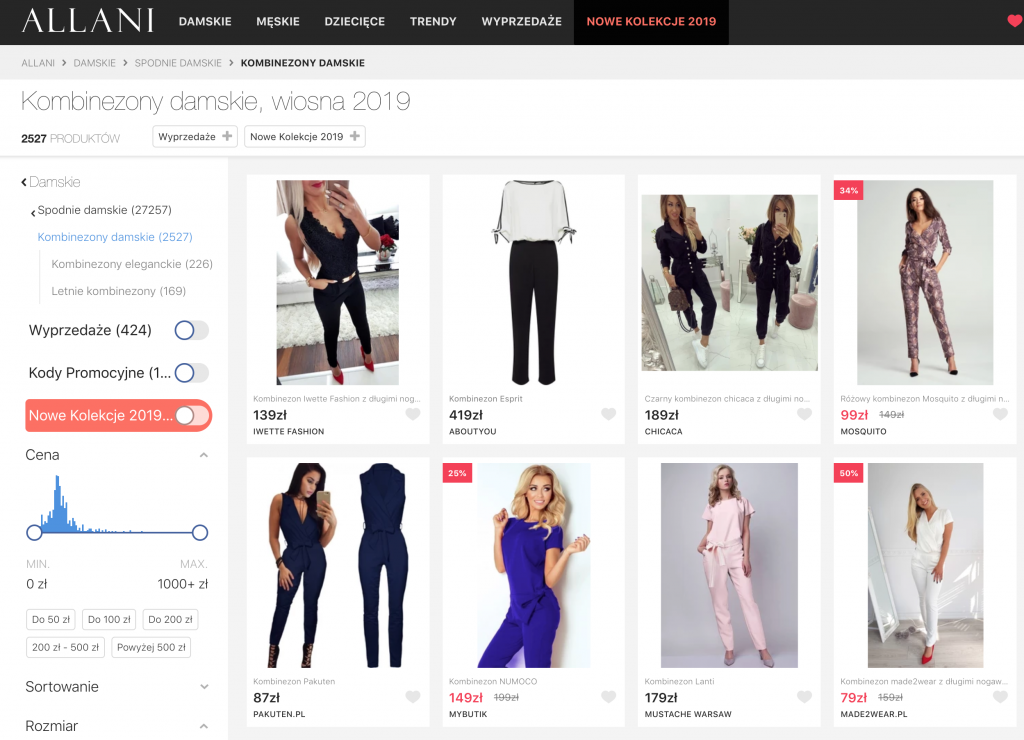
Task: Click the 25% discount badge
Action: pyautogui.click(x=457, y=473)
